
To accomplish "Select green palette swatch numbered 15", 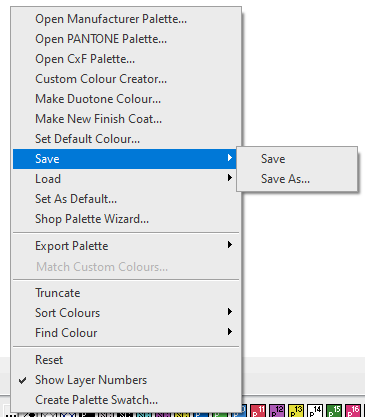I will (334, 411).
